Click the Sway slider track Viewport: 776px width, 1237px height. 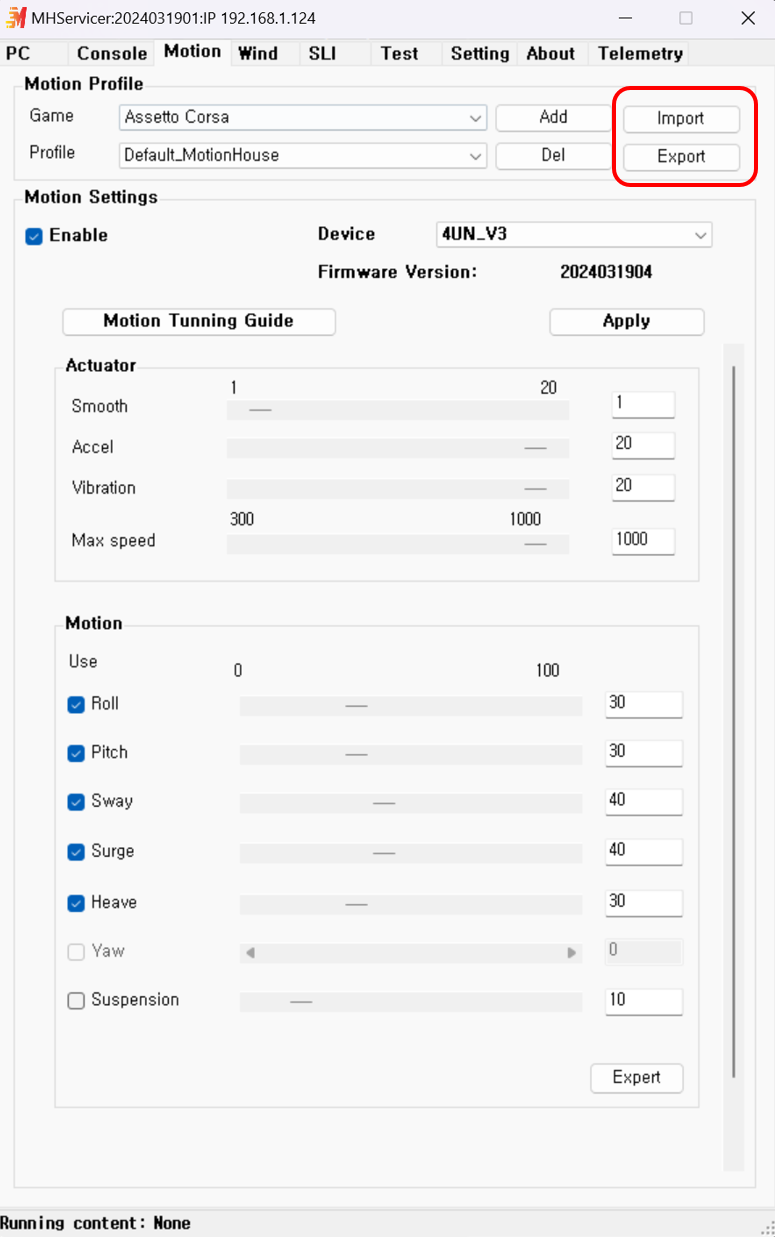pyautogui.click(x=411, y=803)
